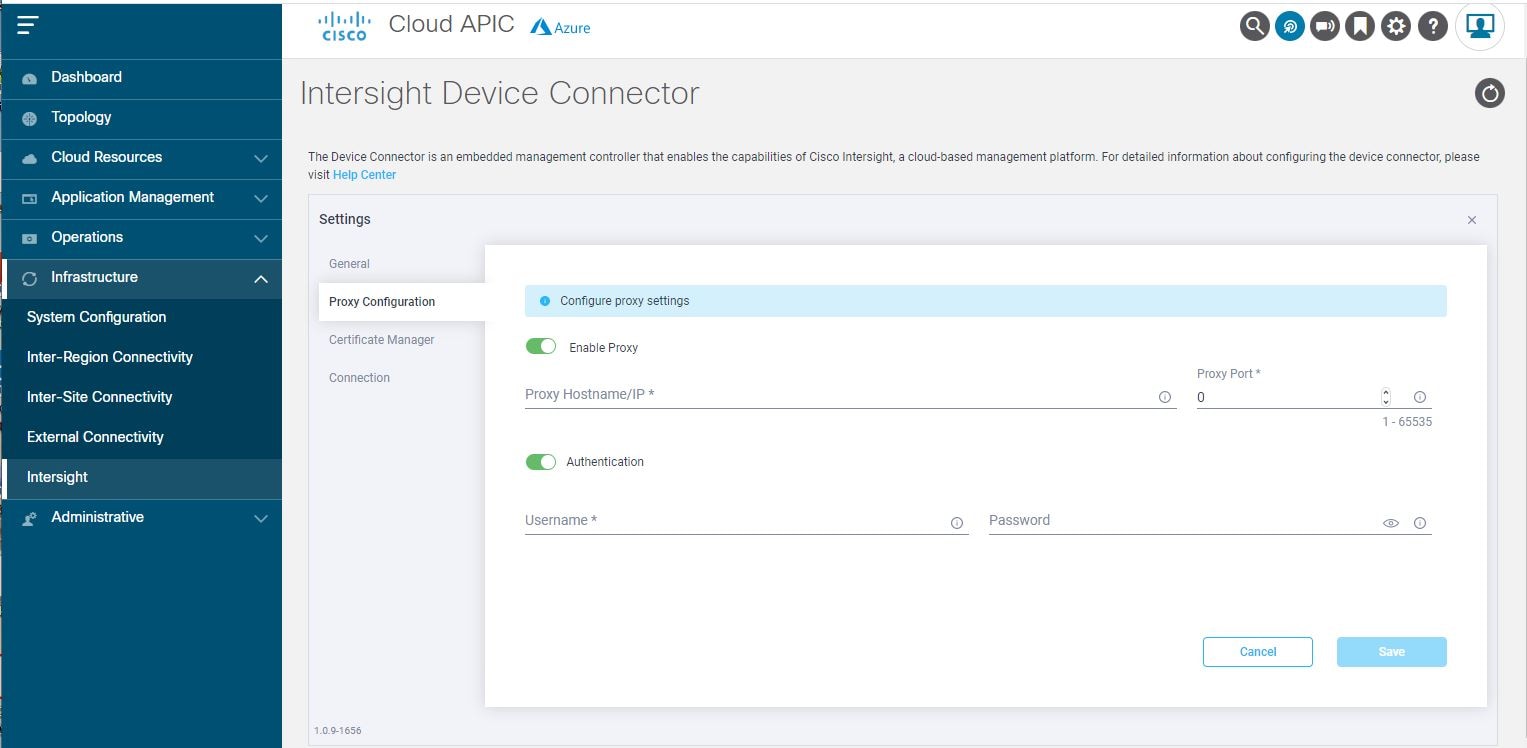The width and height of the screenshot is (1527, 748).
Task: Click the Dashboard gauge icon
Action: coord(29,79)
